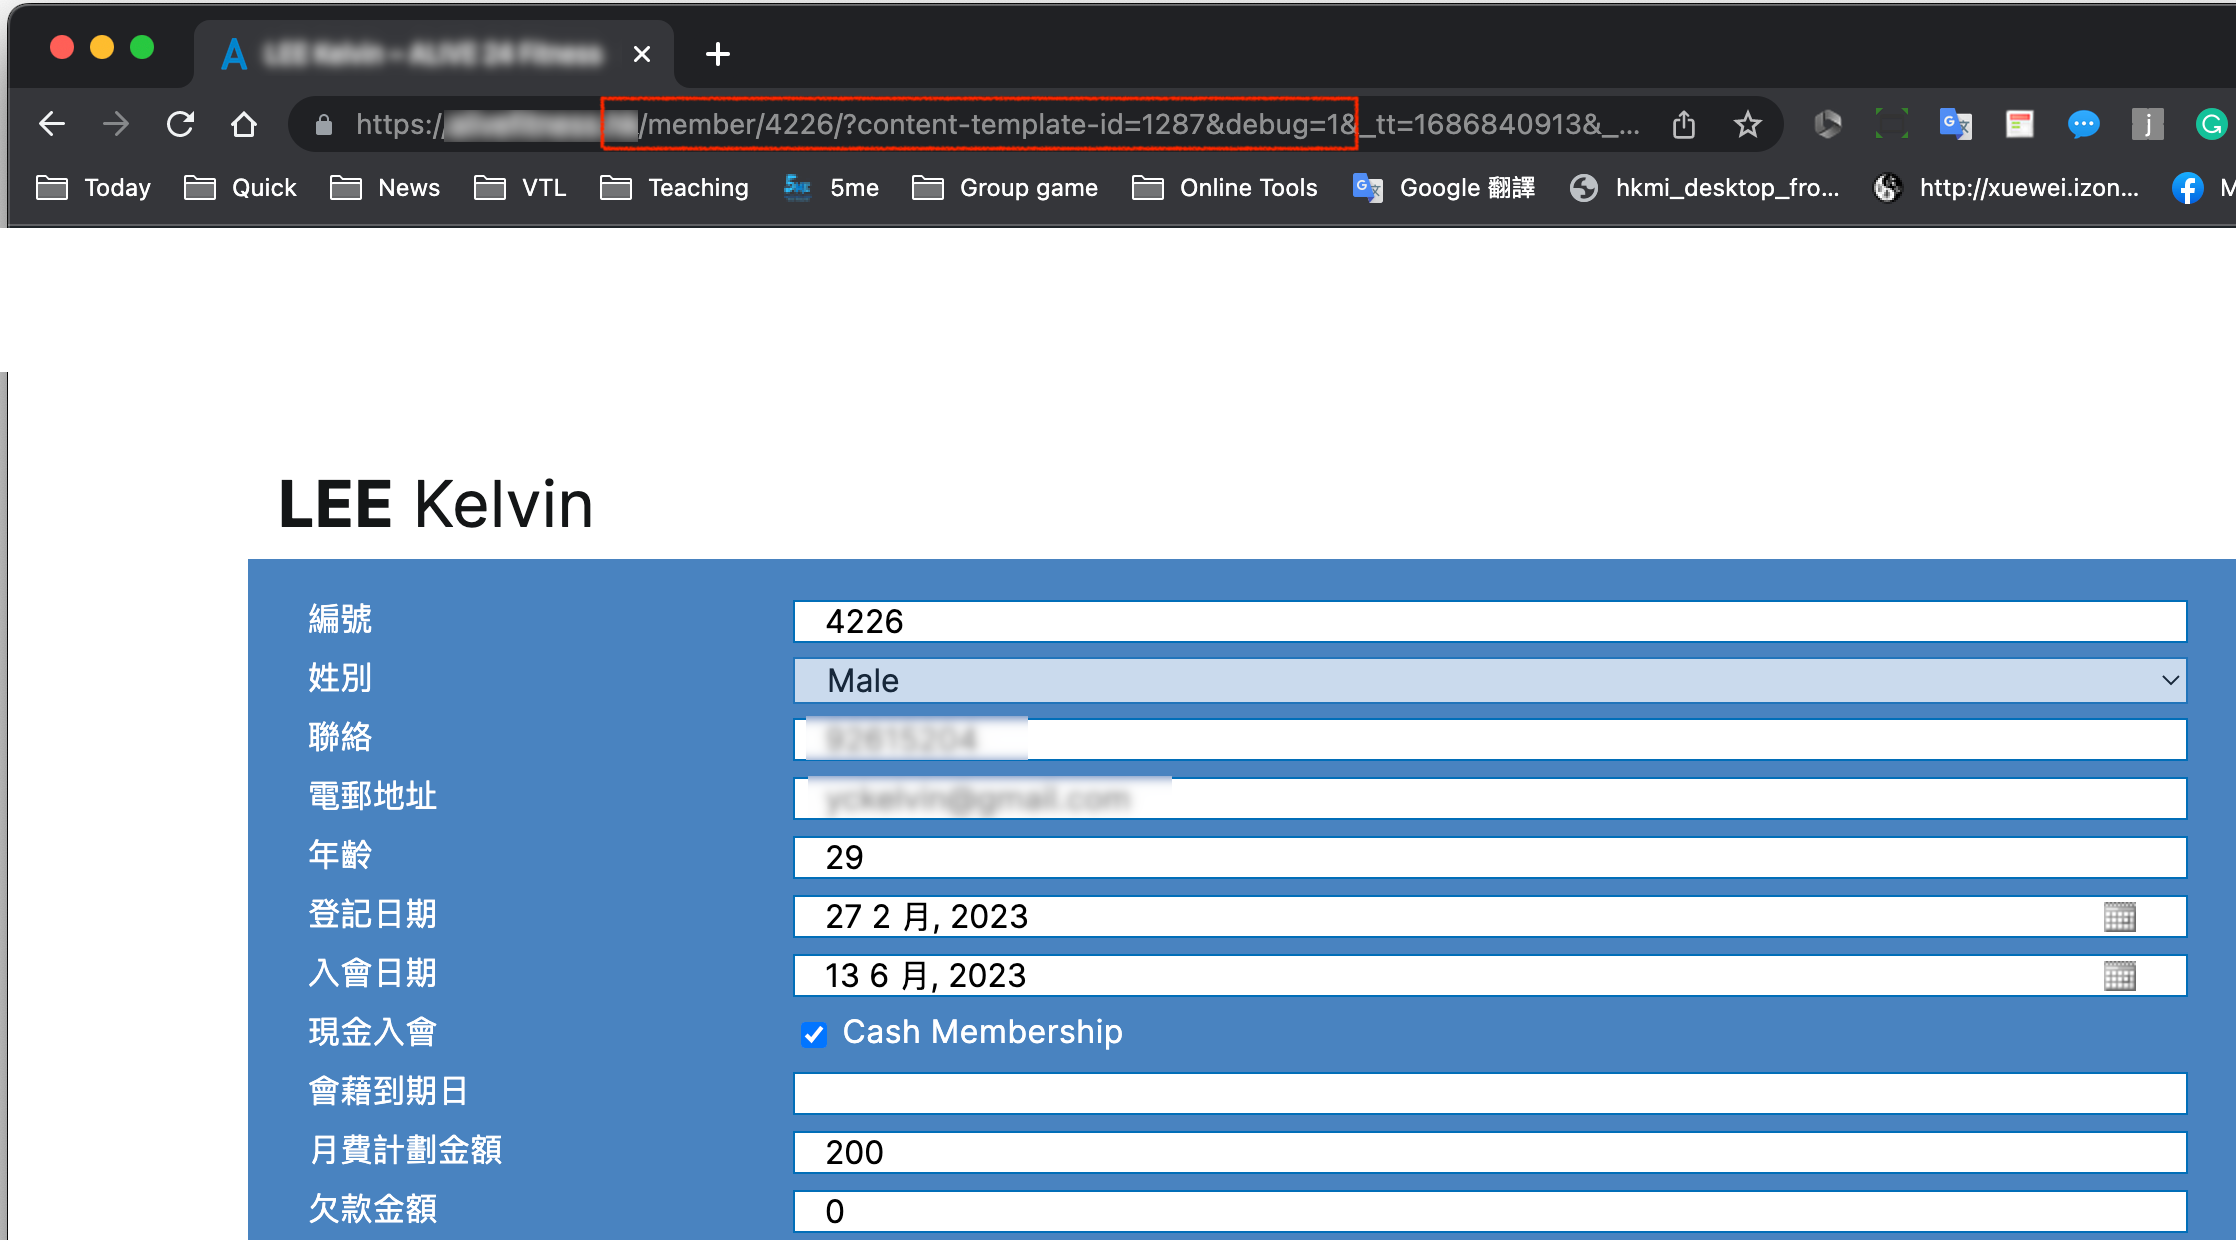2236x1240 pixels.
Task: Open the Online Tools bookmarks folder
Action: [x=1225, y=188]
